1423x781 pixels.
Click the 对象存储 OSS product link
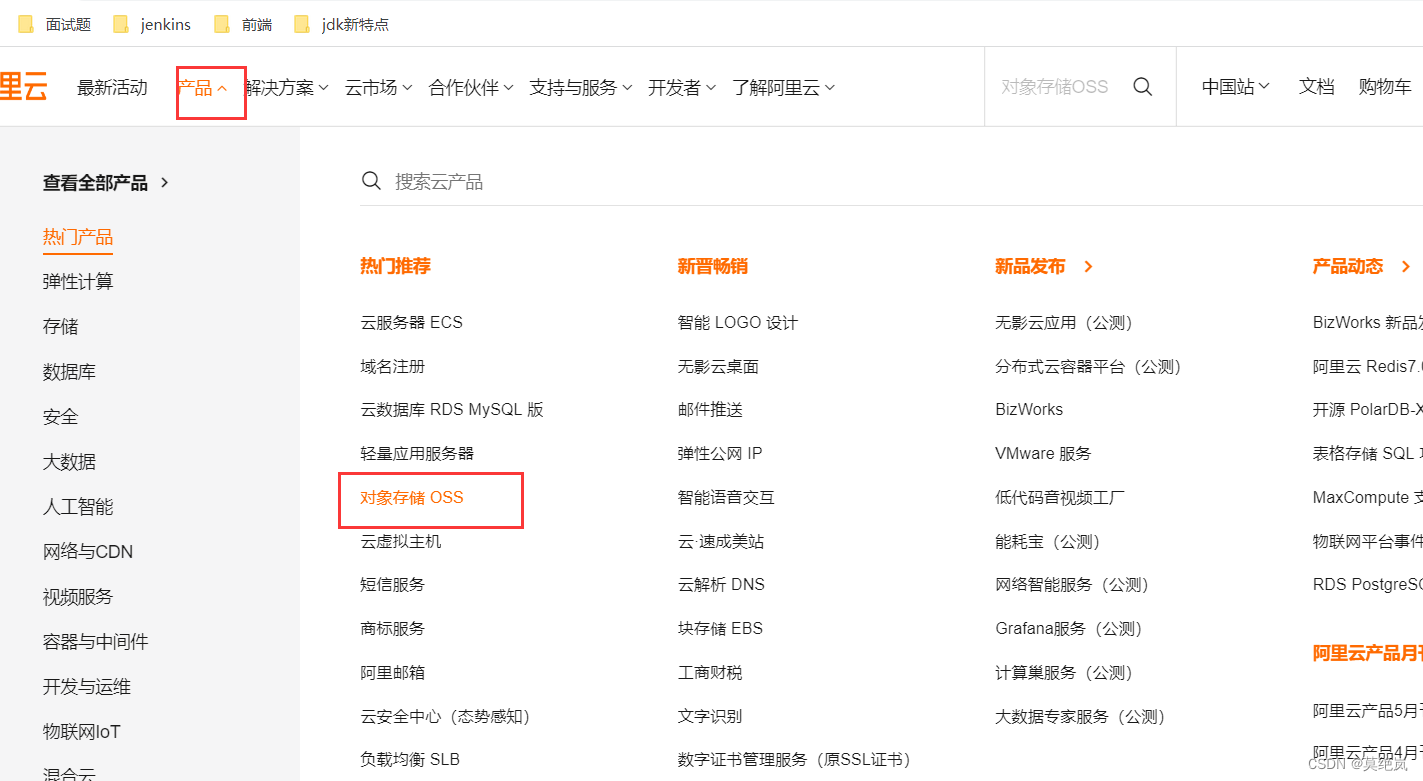(x=412, y=497)
